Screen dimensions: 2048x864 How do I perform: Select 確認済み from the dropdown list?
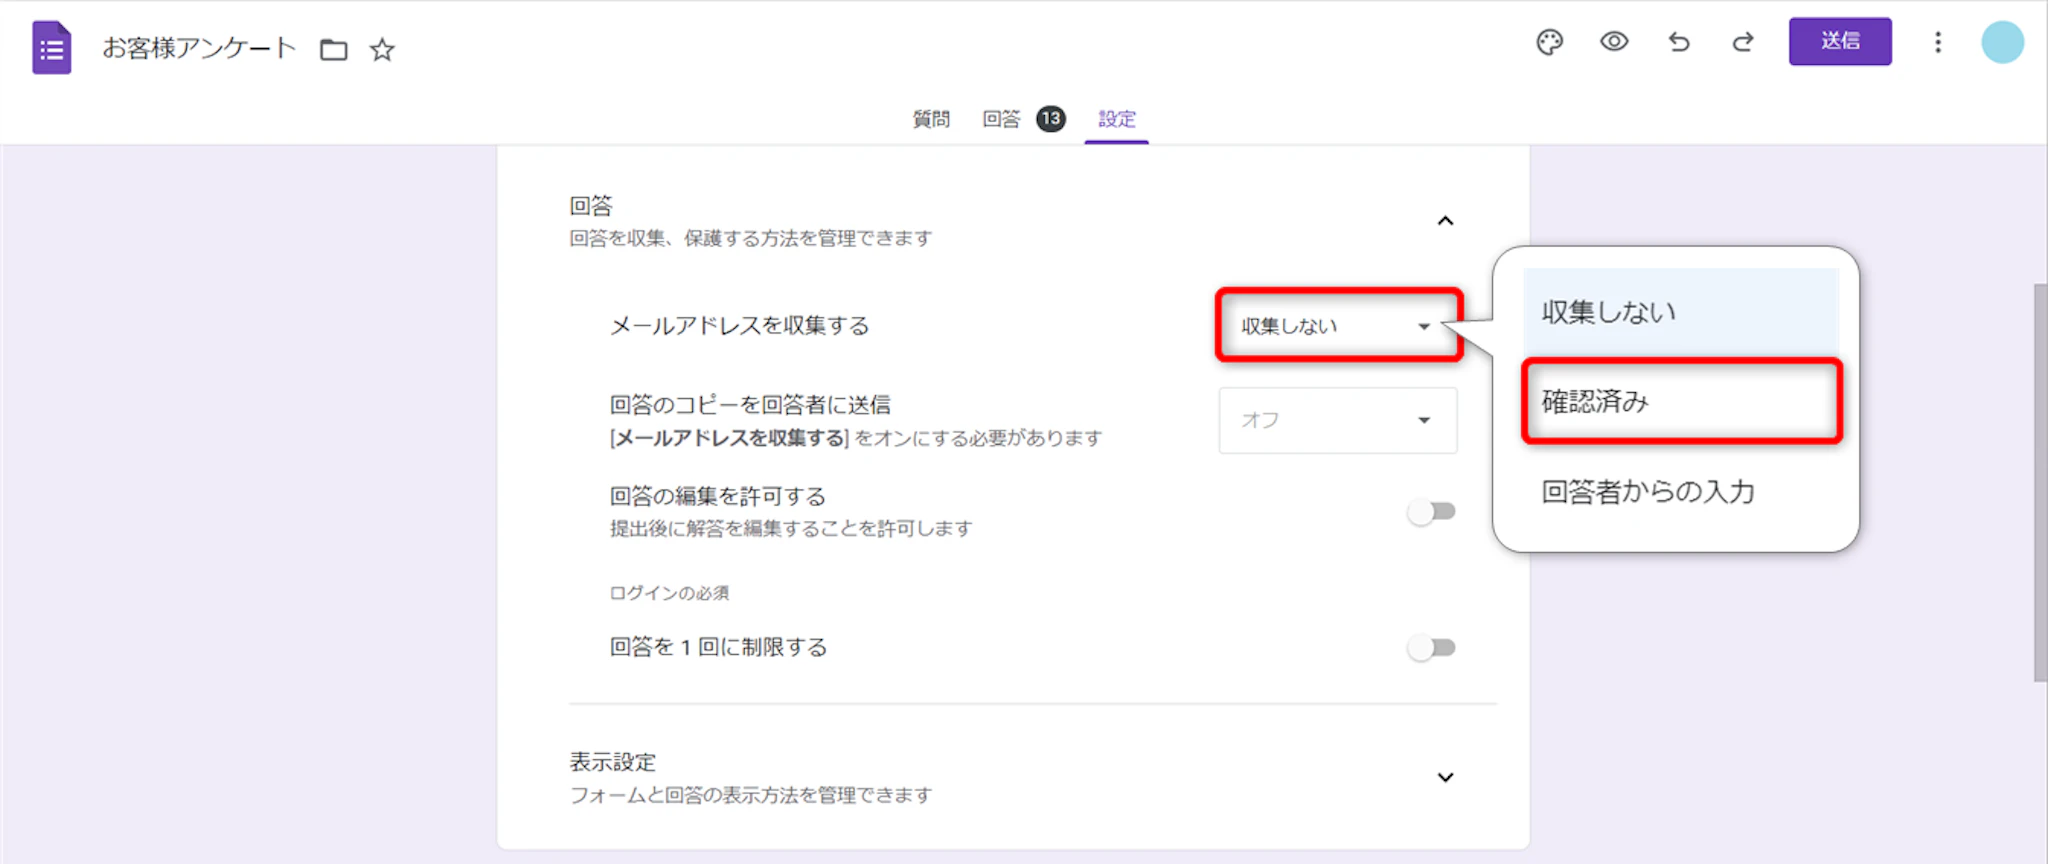point(1681,402)
